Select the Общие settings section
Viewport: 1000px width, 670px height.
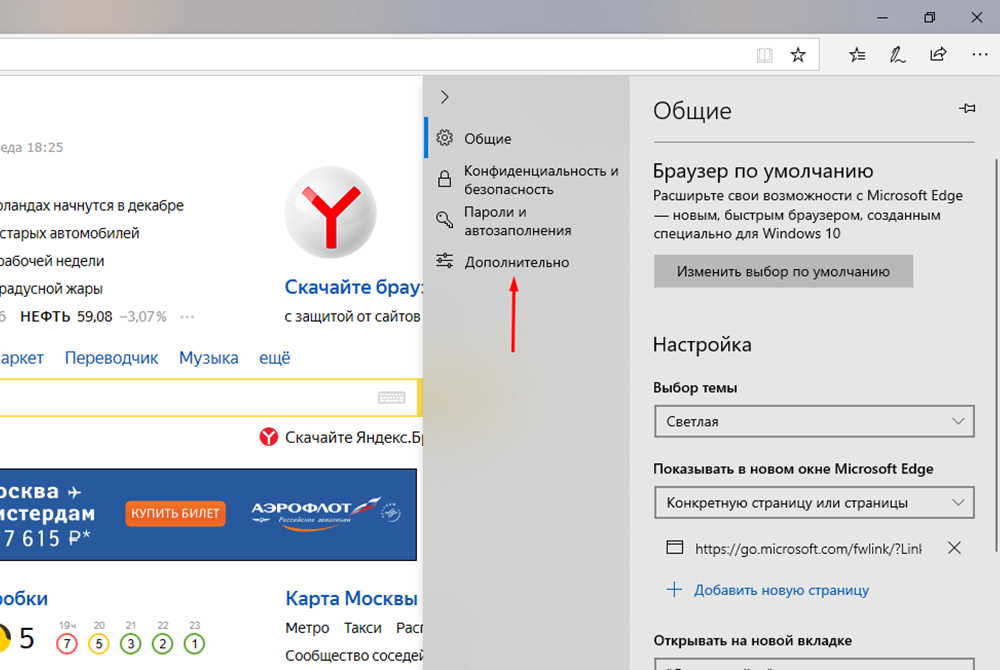[487, 139]
